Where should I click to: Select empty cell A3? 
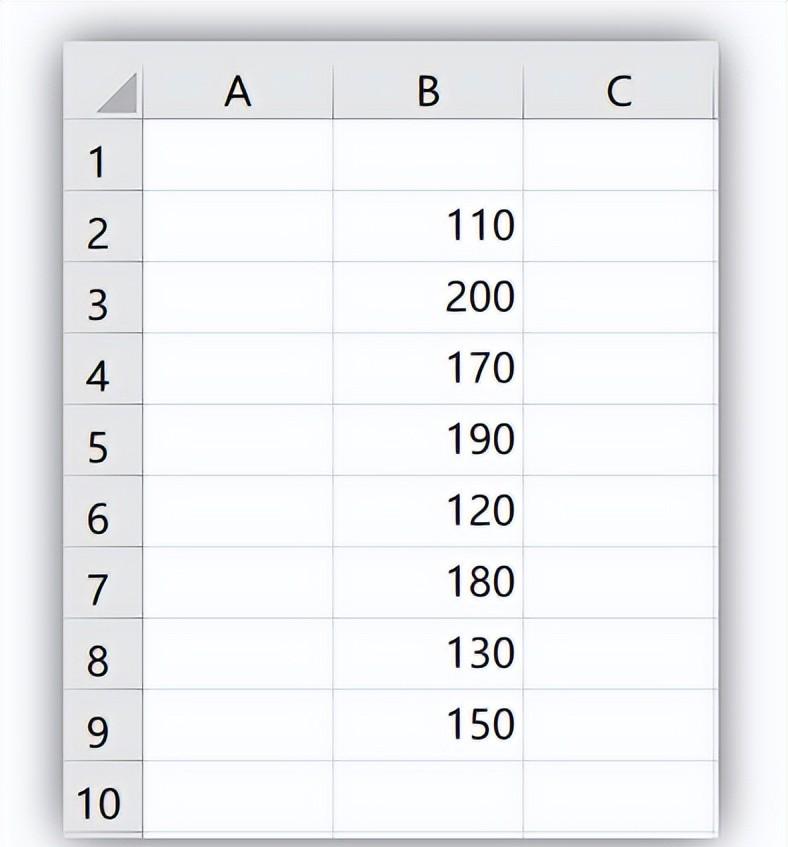pos(238,298)
